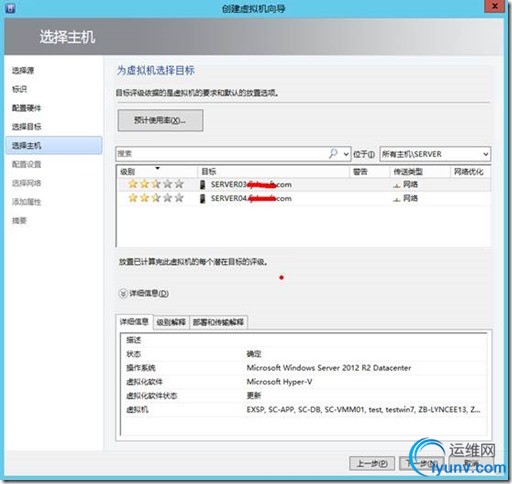Click the 描述 label in details
512x484 pixels.
point(133,340)
